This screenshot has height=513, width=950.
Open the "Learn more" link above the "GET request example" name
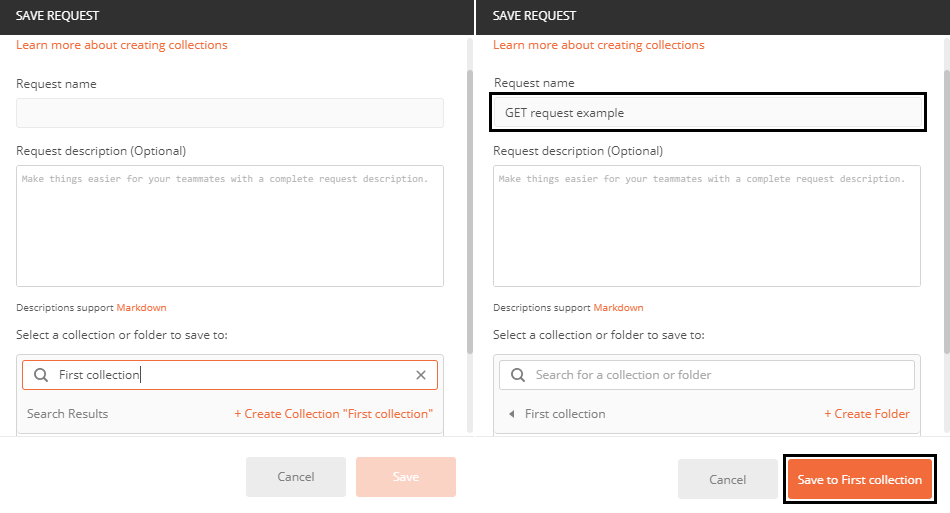(598, 45)
